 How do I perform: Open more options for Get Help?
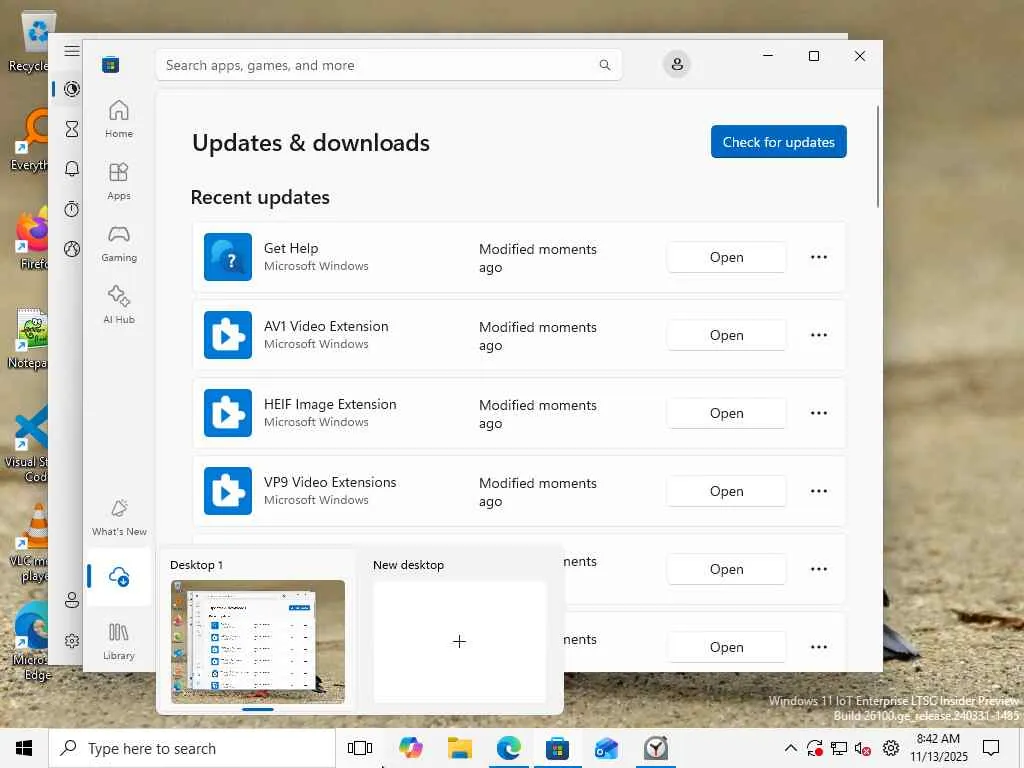pos(819,257)
